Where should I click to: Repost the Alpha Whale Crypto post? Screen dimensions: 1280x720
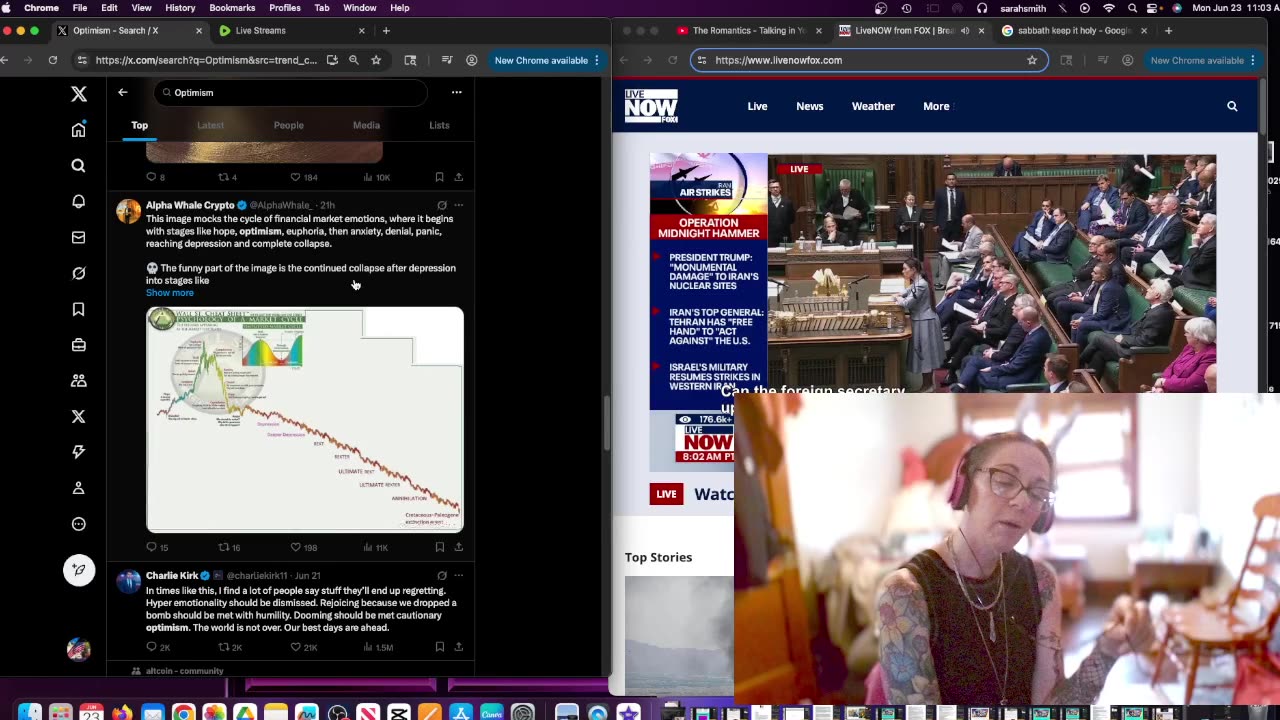[229, 547]
